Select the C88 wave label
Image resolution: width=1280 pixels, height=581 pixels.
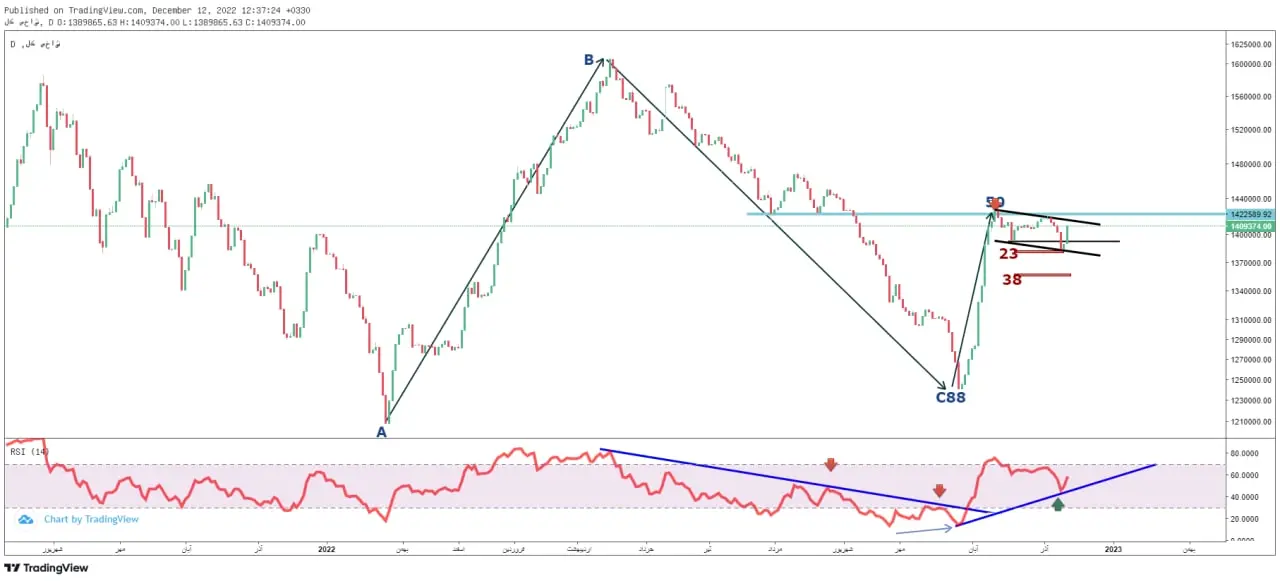(x=951, y=398)
